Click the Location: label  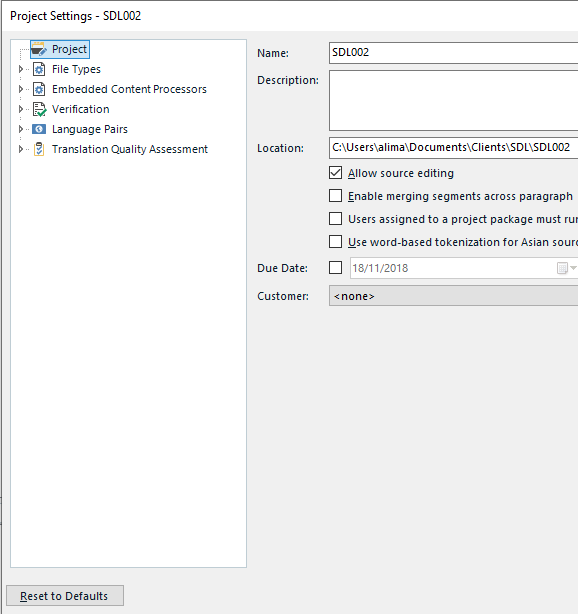point(280,148)
